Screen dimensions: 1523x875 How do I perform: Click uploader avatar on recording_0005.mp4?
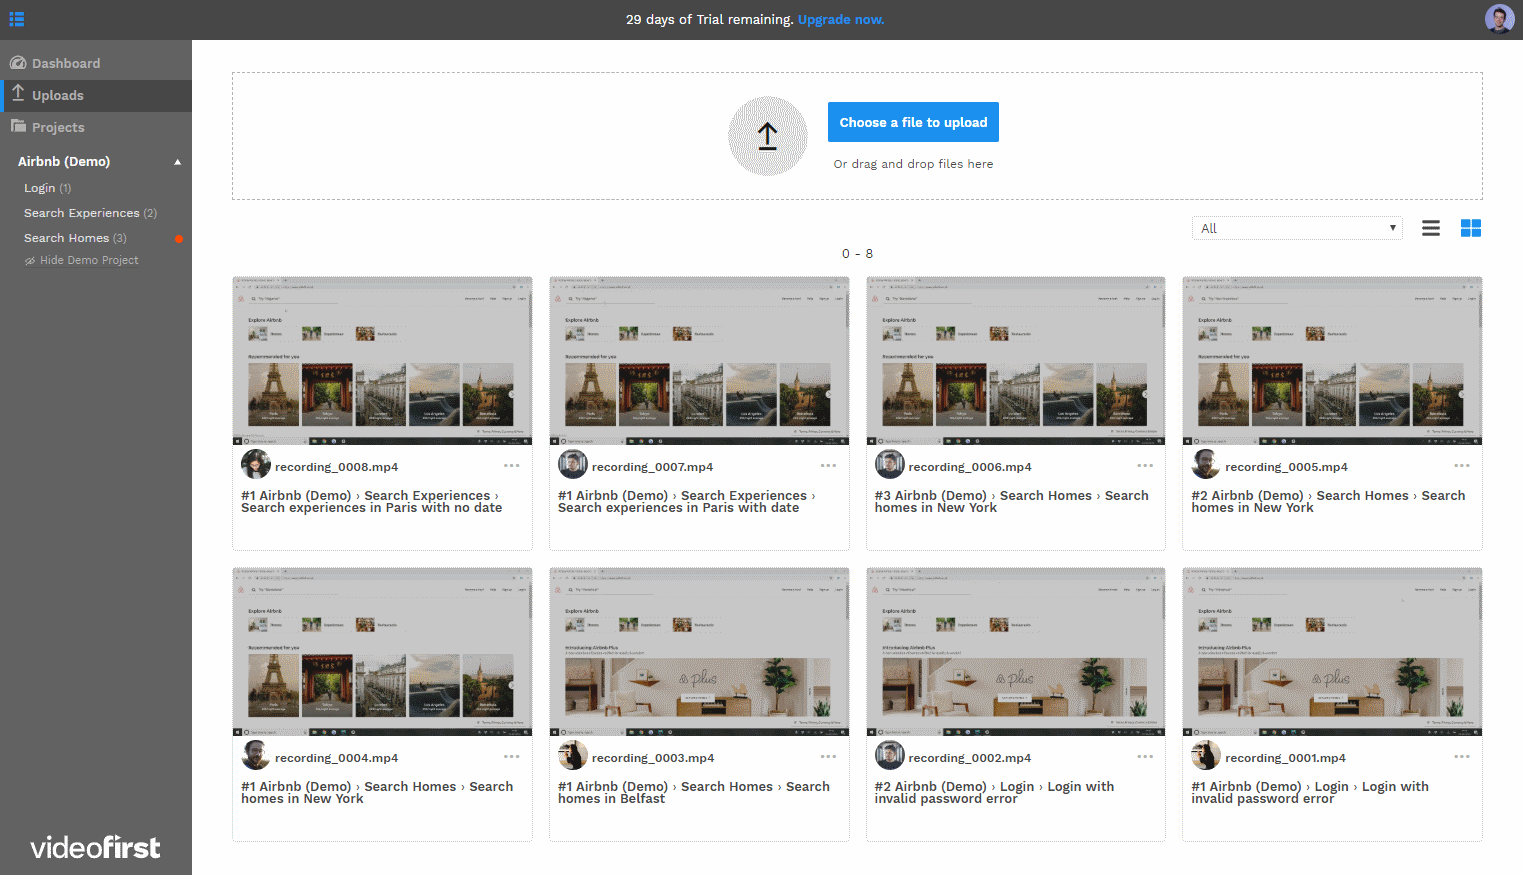[x=1206, y=464]
